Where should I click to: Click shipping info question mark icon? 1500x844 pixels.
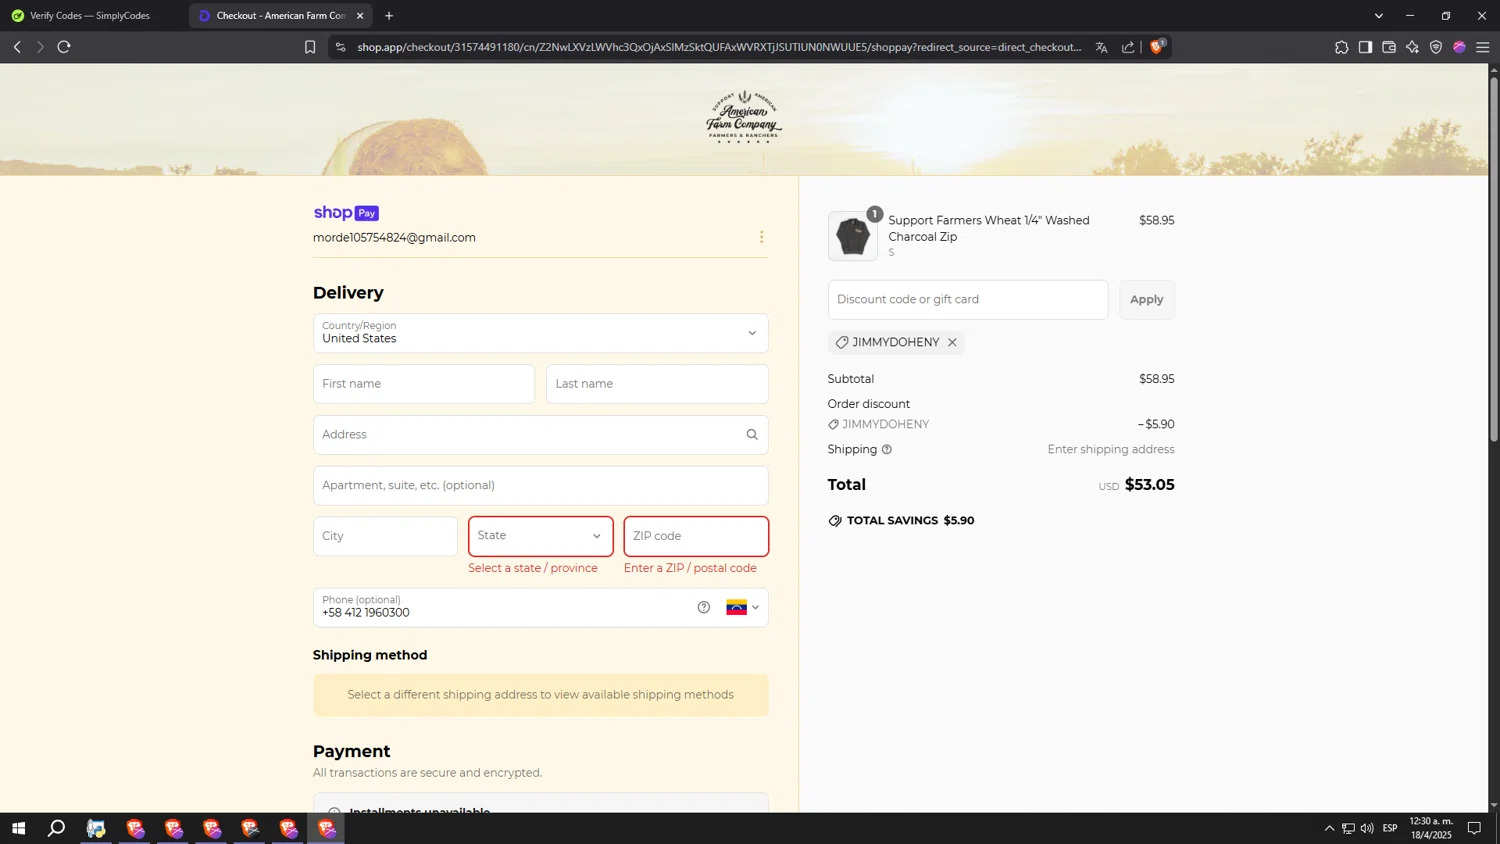(887, 450)
